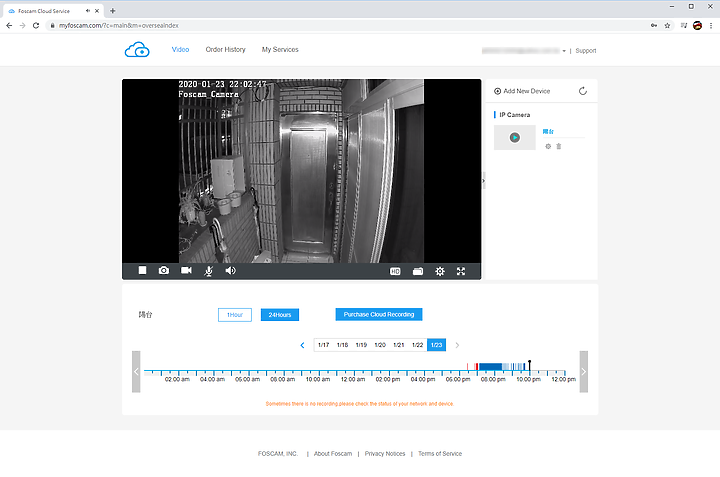Close the Foscam Cloud Service tab
Screen dimensions: 720x477
(97, 11)
